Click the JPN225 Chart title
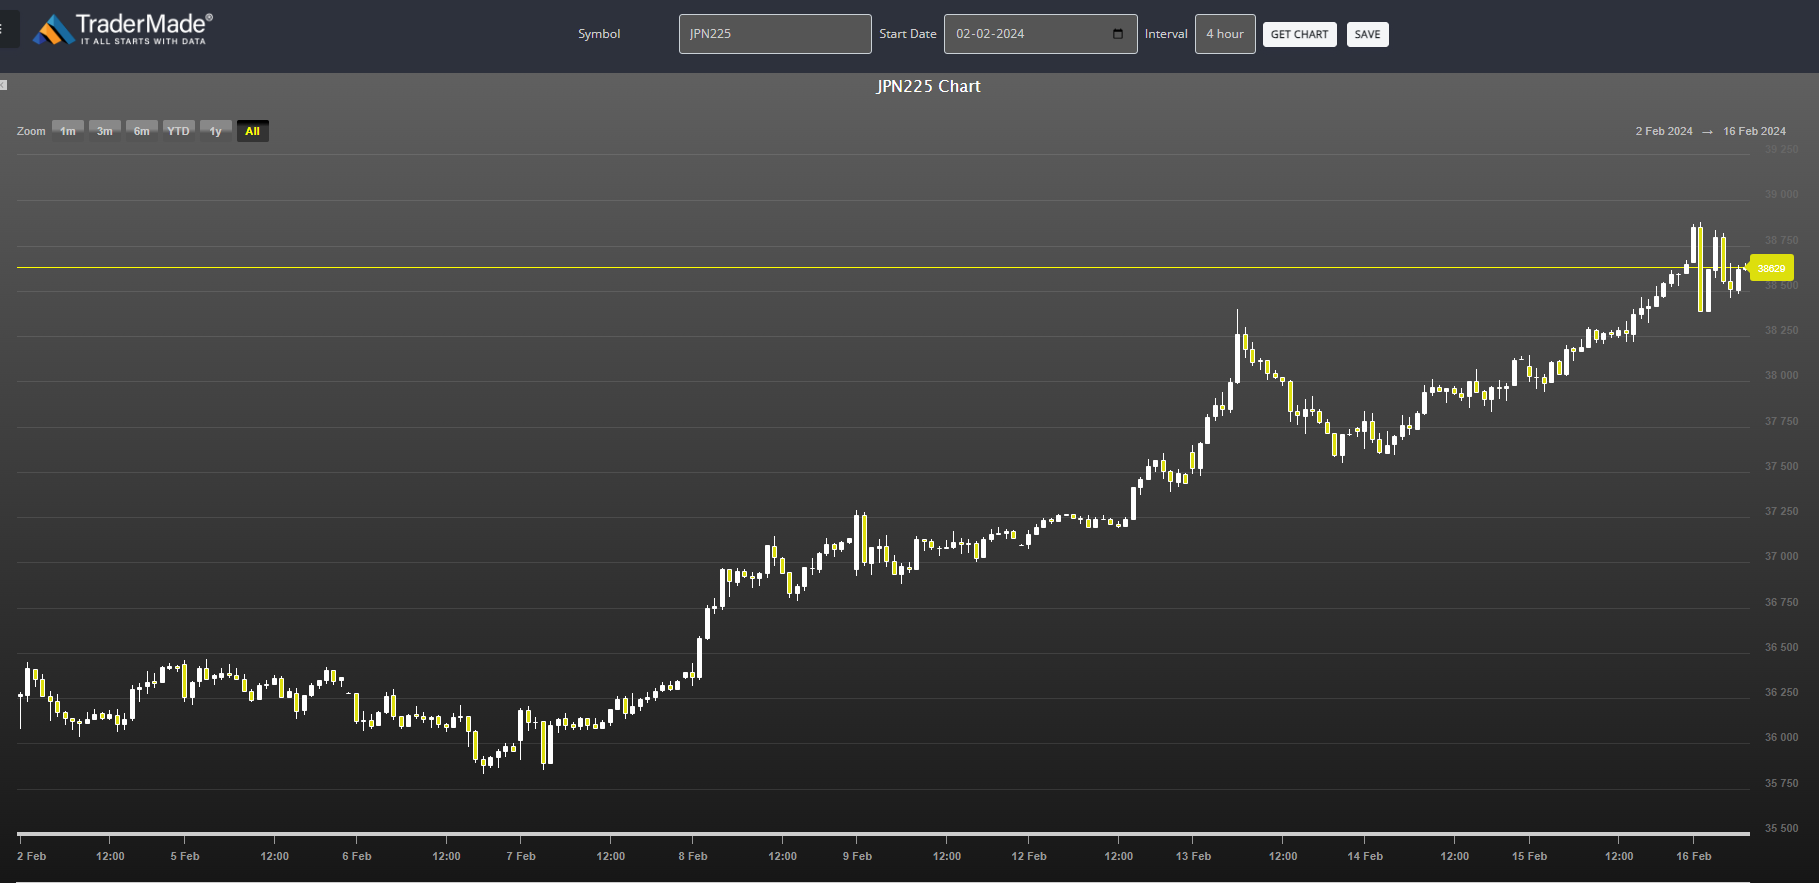1819x883 pixels. coord(928,86)
